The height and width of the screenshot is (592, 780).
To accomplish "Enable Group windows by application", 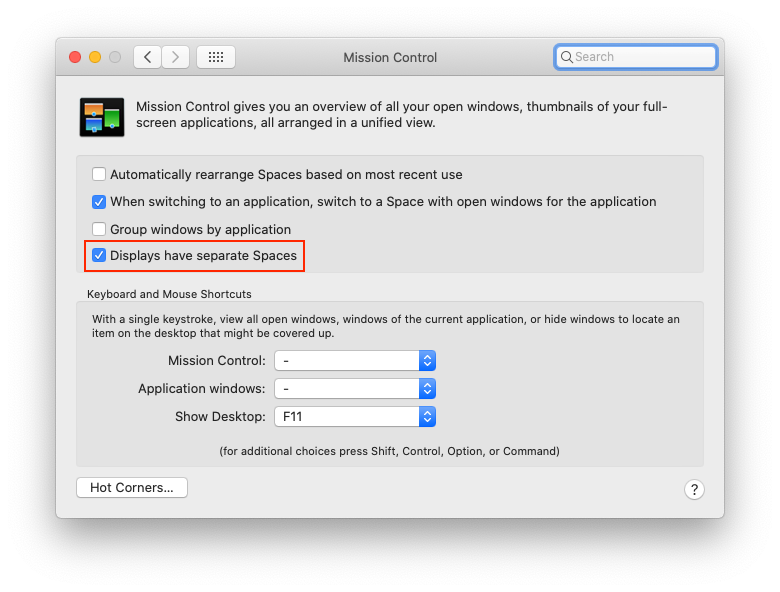I will coord(99,229).
